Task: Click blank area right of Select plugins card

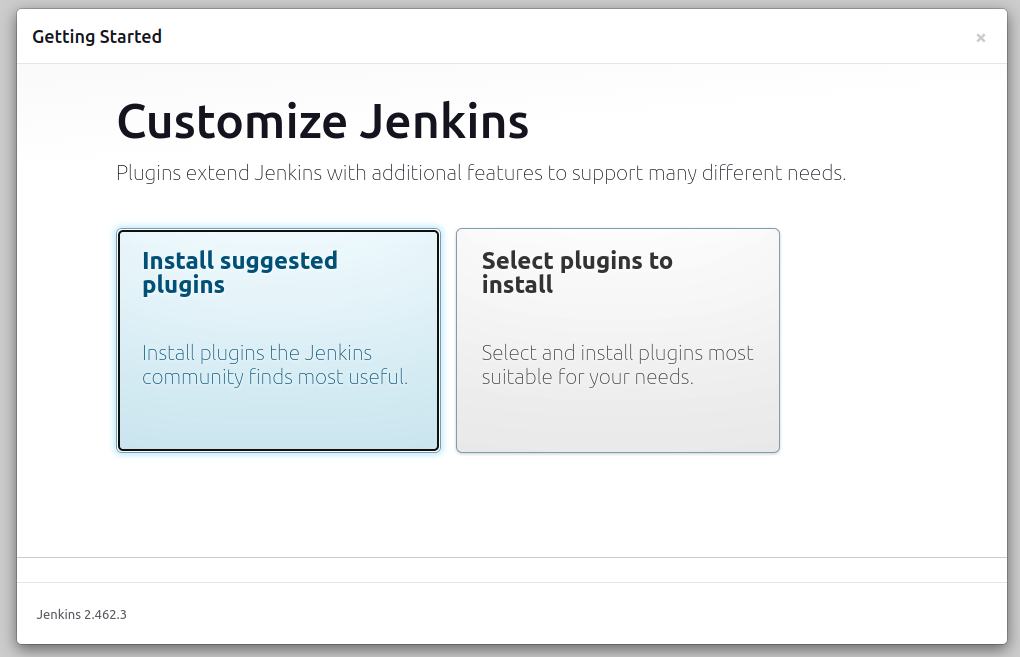Action: pyautogui.click(x=890, y=340)
